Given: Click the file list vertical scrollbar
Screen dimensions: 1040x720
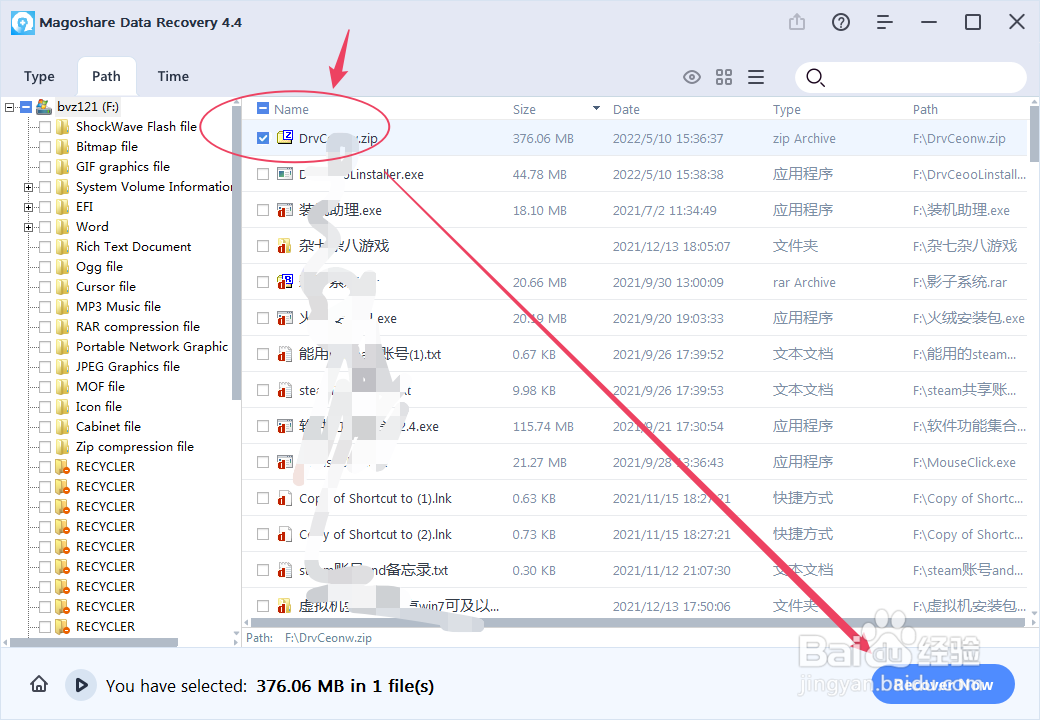Looking at the screenshot, I should point(1034,133).
